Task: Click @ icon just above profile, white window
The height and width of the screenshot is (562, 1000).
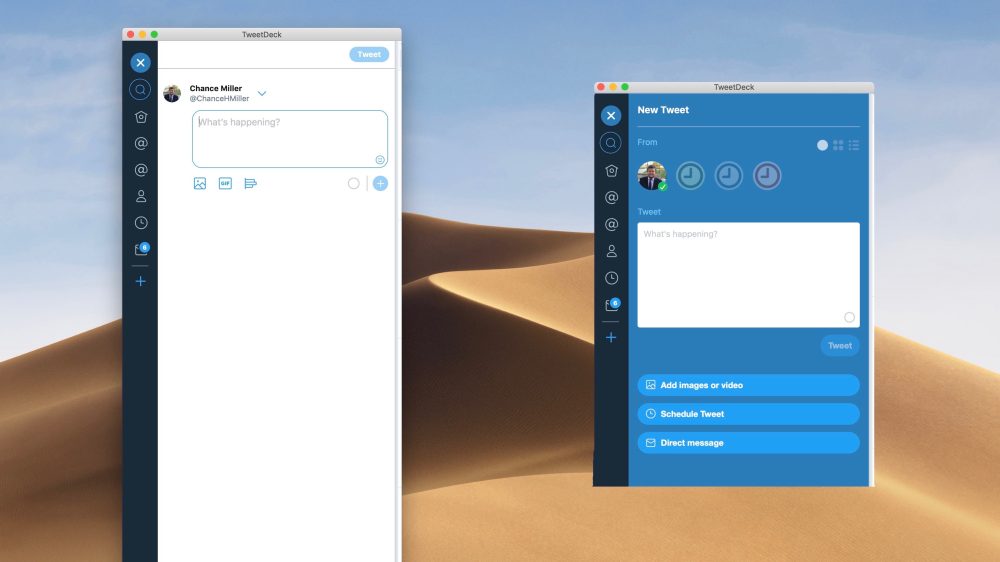Action: pyautogui.click(x=141, y=170)
